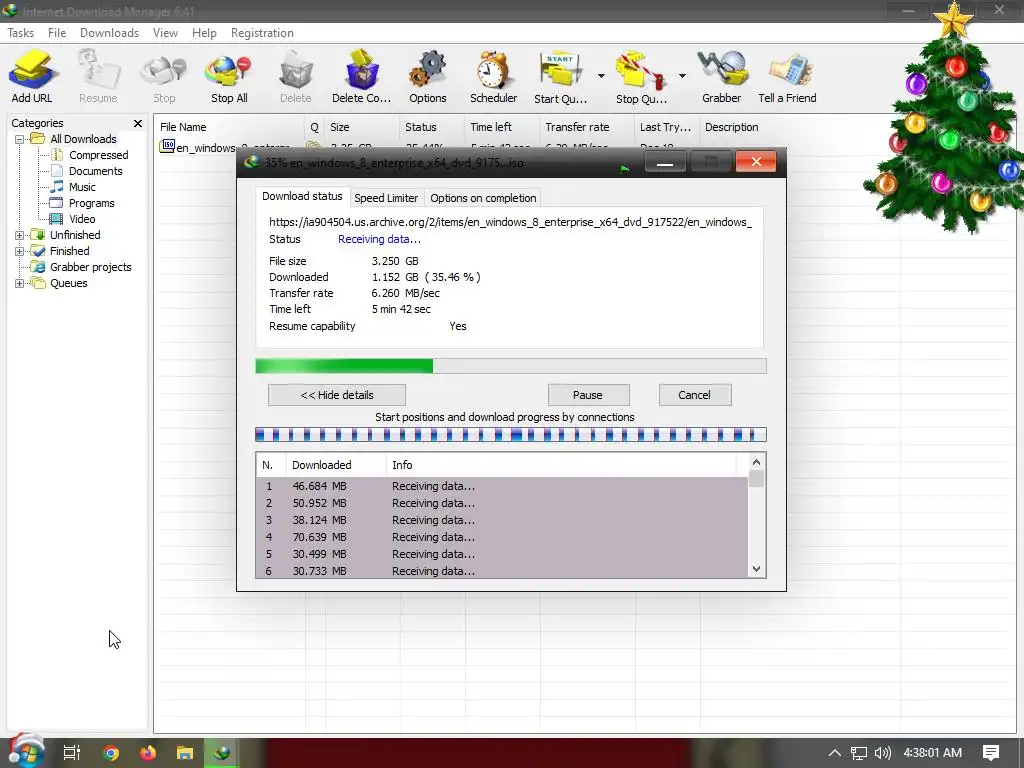Minimize the download progress dialog
This screenshot has height=768, width=1024.
(x=665, y=162)
